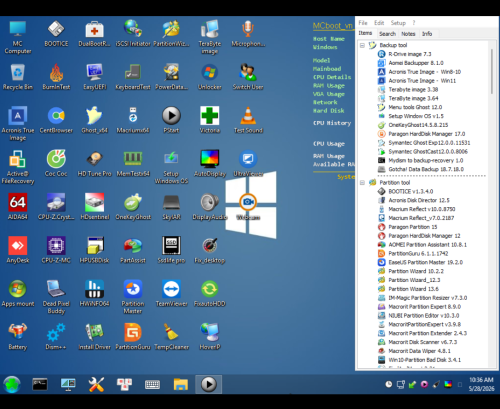Select R-Drive Image 7.3 in list
The width and height of the screenshot is (500, 409).
(410, 54)
